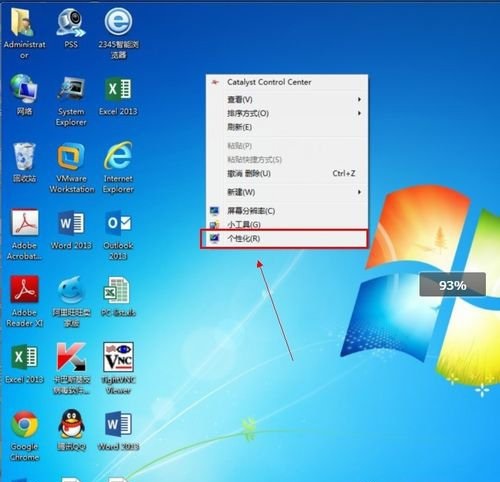Choose 个性化(R) in context menu
500x482 pixels.
tap(284, 239)
